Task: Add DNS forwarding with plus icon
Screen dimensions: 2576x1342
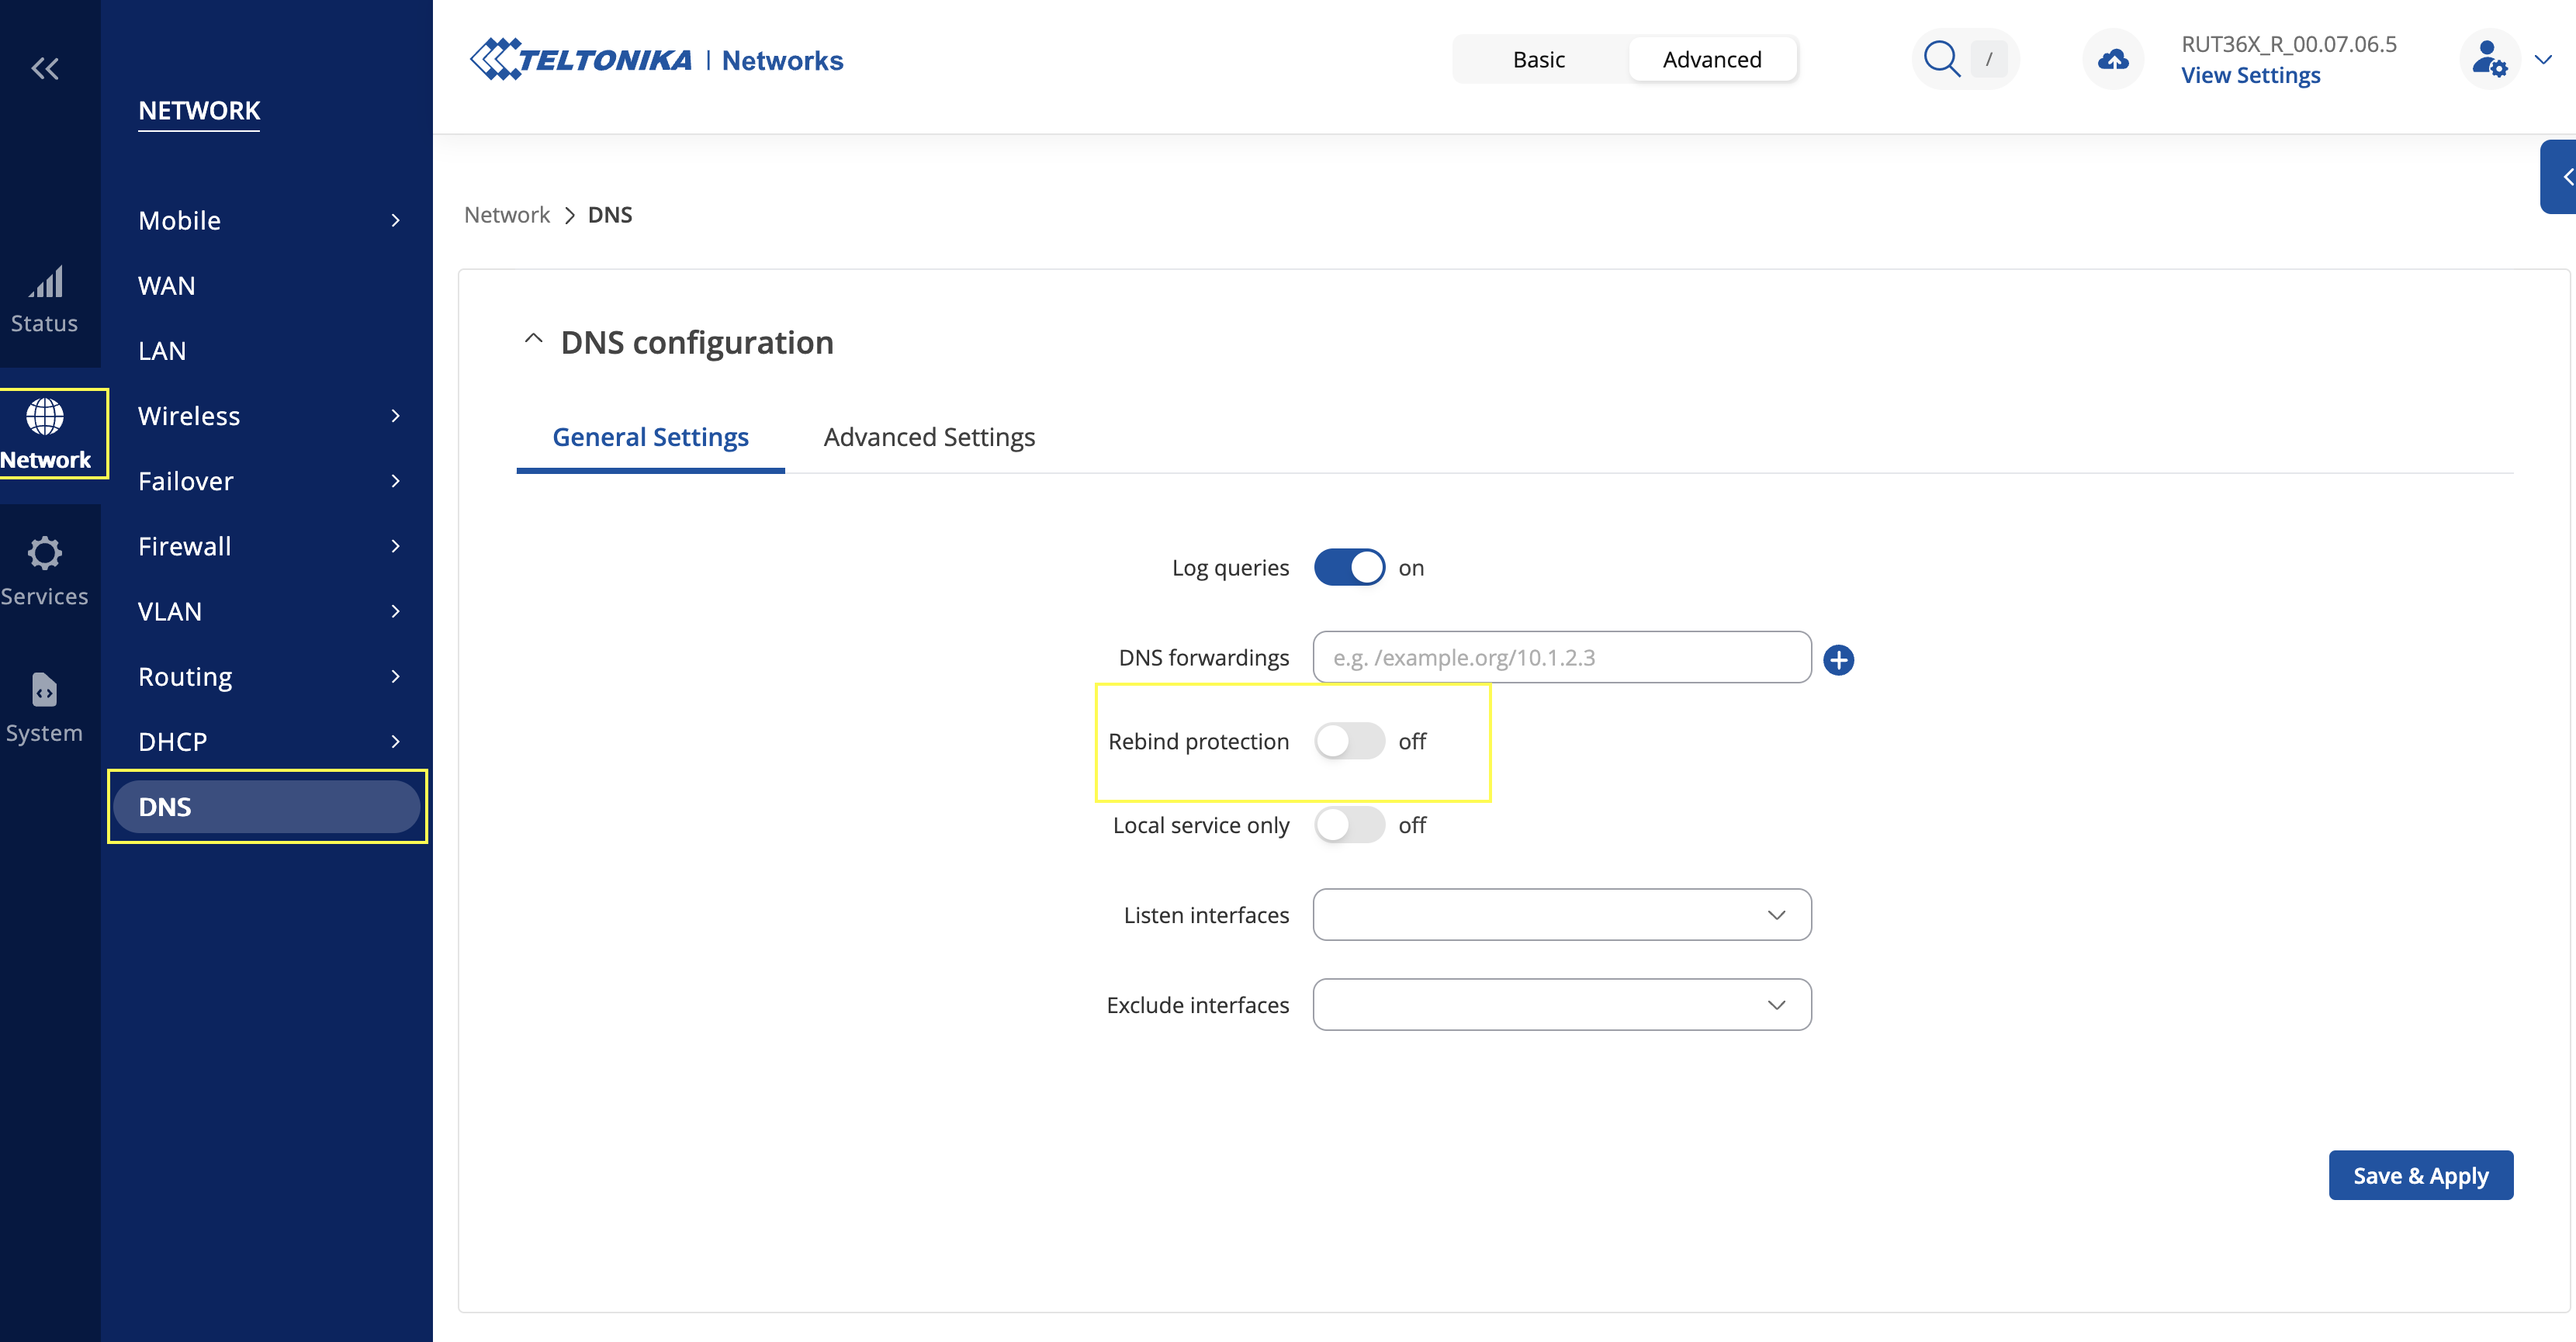Action: tap(1838, 659)
